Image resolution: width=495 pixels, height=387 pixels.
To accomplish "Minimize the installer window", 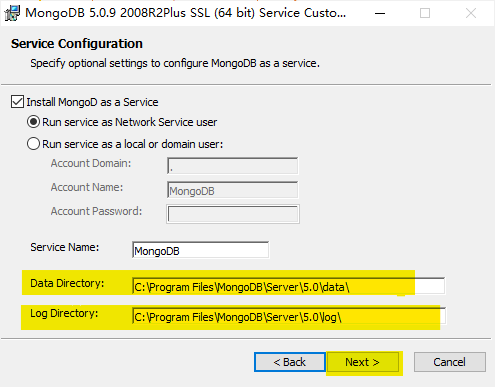I will tap(380, 13).
